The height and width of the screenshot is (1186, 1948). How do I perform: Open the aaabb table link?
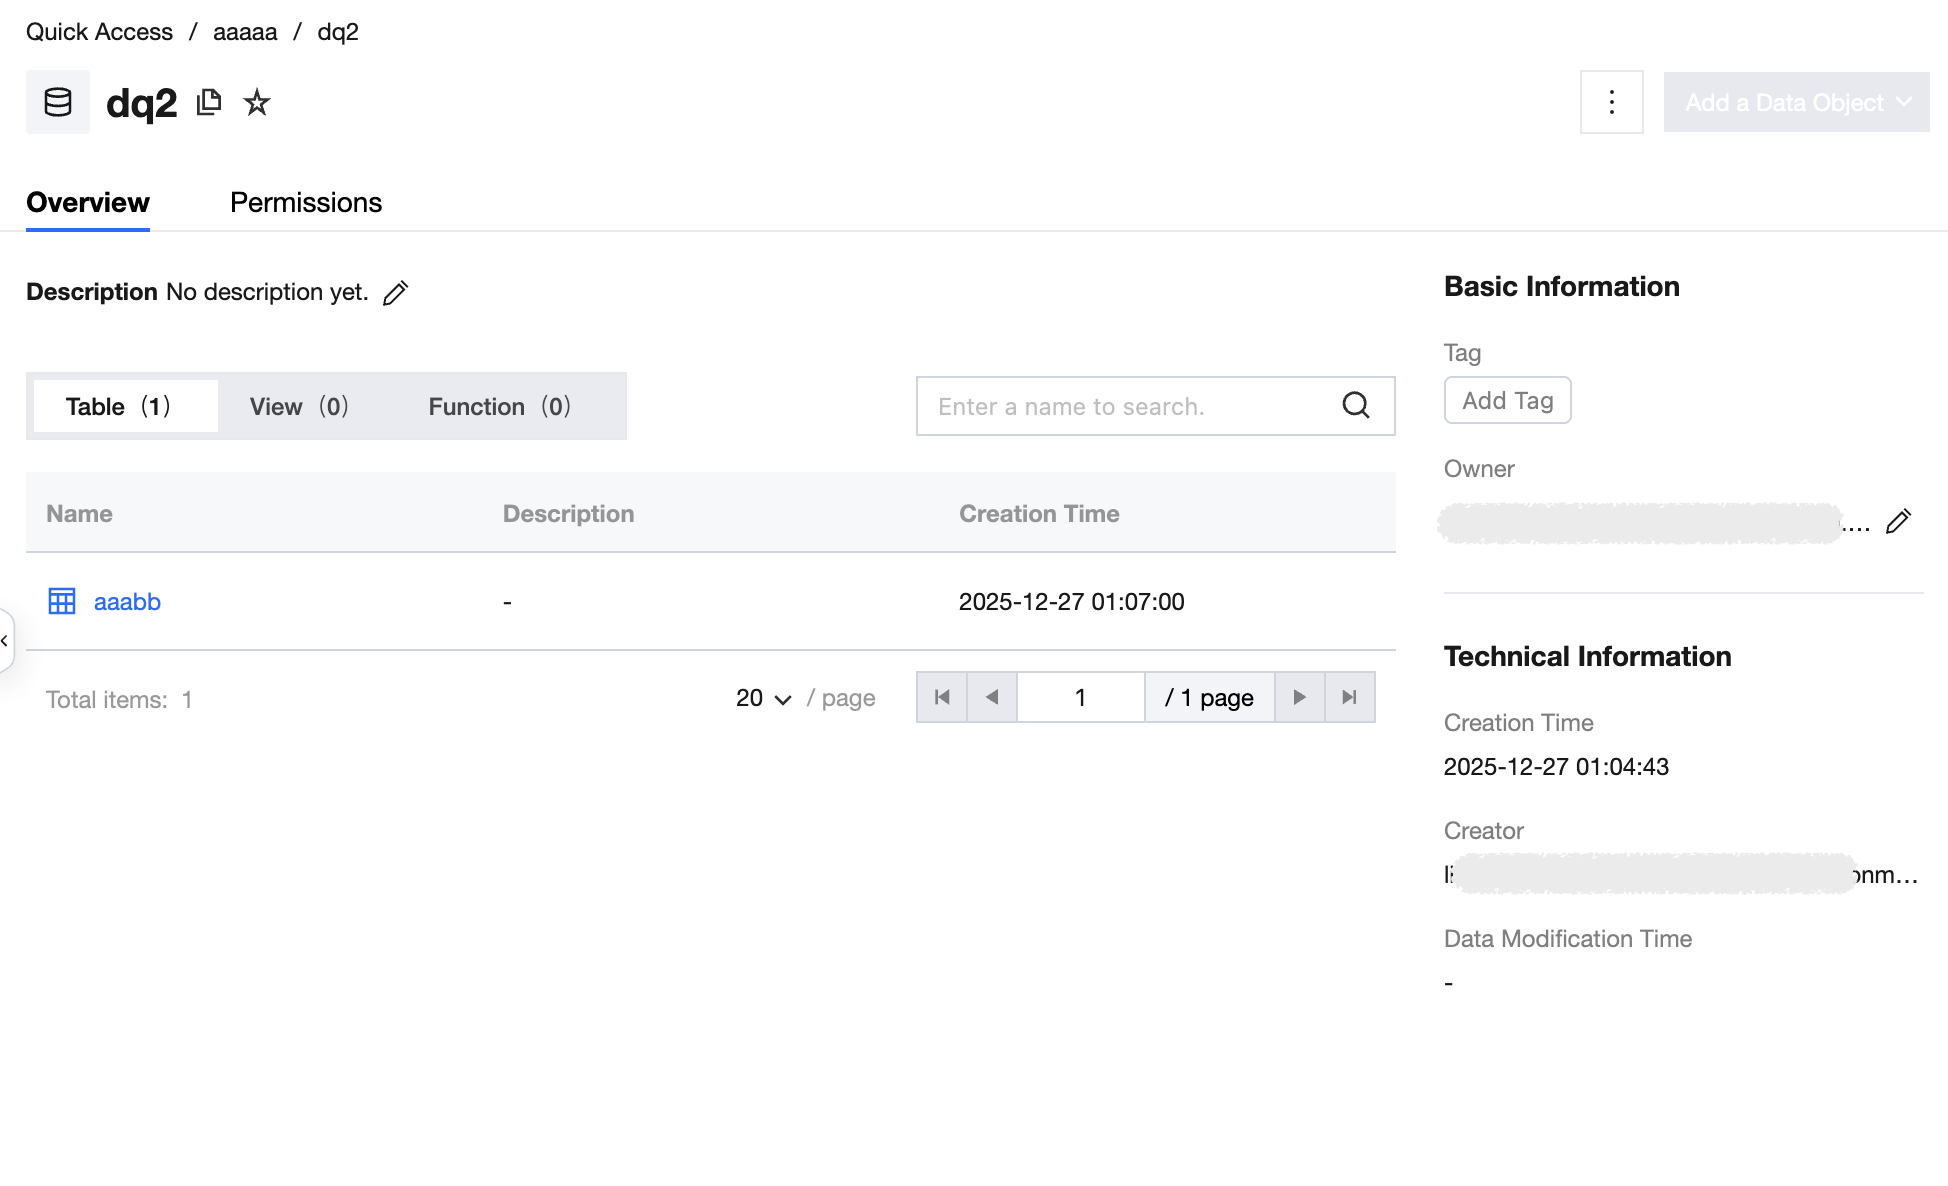127,602
